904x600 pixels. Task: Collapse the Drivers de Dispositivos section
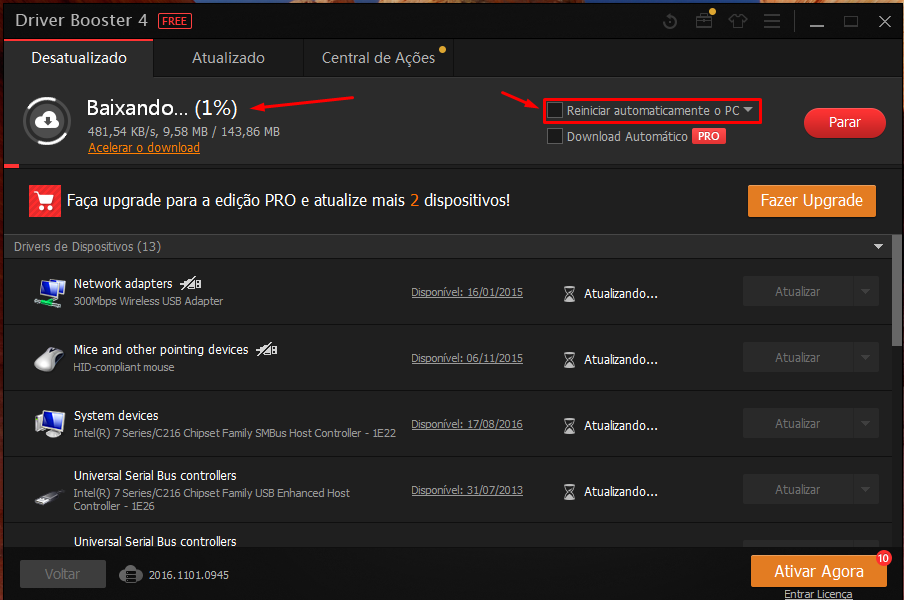coord(878,247)
